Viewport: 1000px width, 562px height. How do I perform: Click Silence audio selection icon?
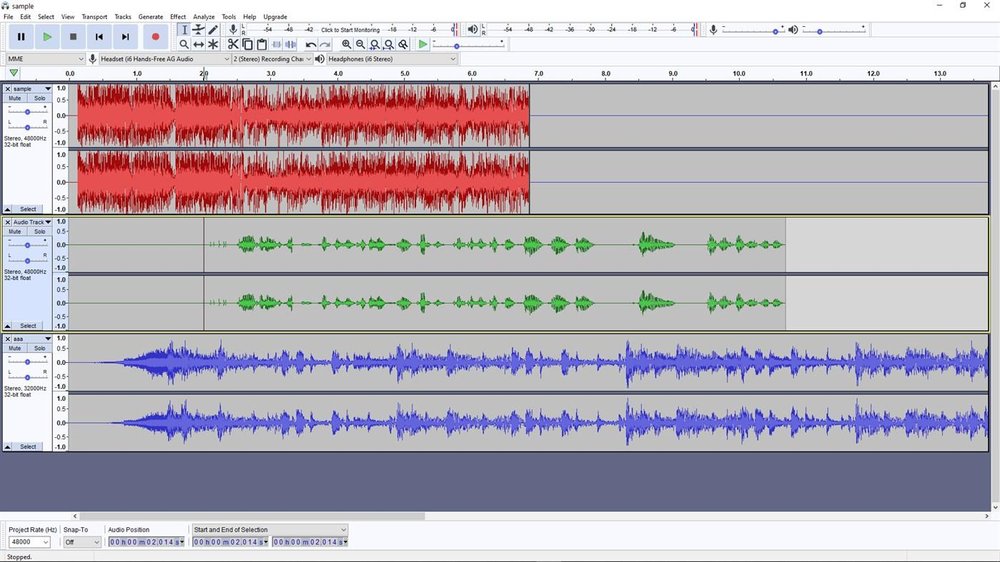pos(290,44)
